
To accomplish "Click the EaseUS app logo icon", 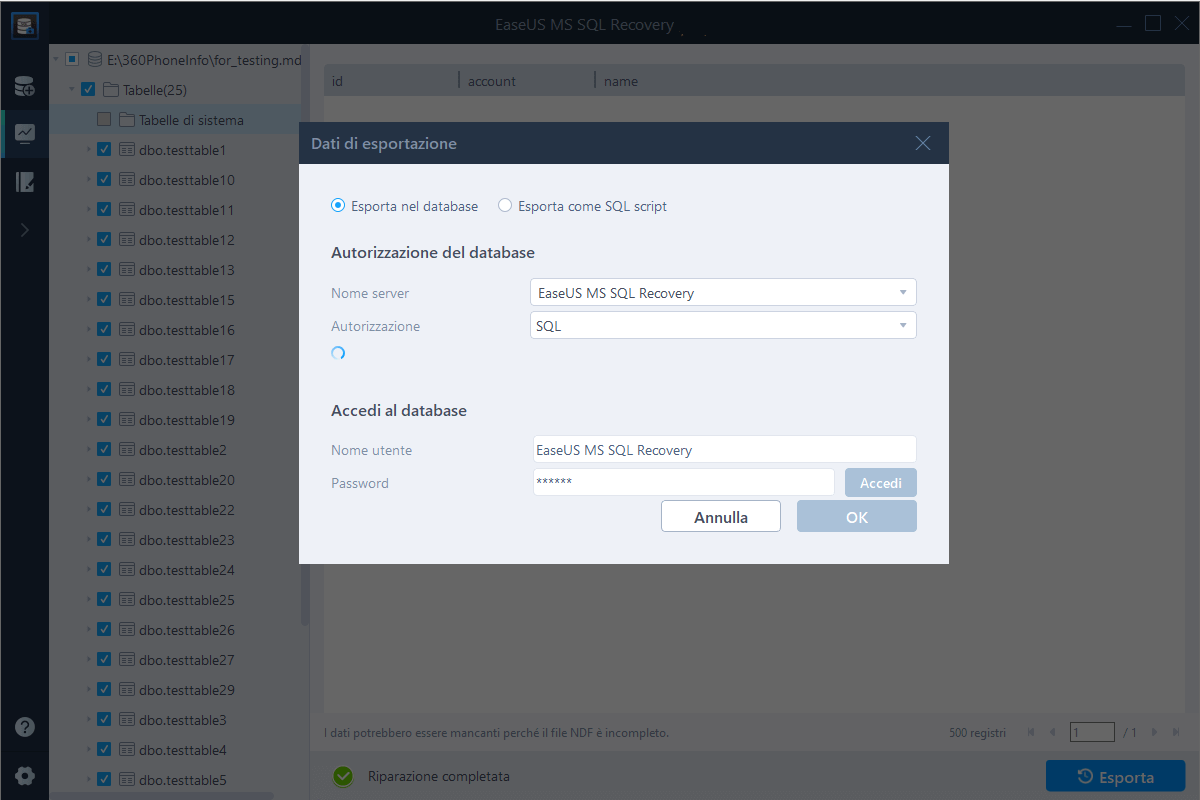I will 25,25.
